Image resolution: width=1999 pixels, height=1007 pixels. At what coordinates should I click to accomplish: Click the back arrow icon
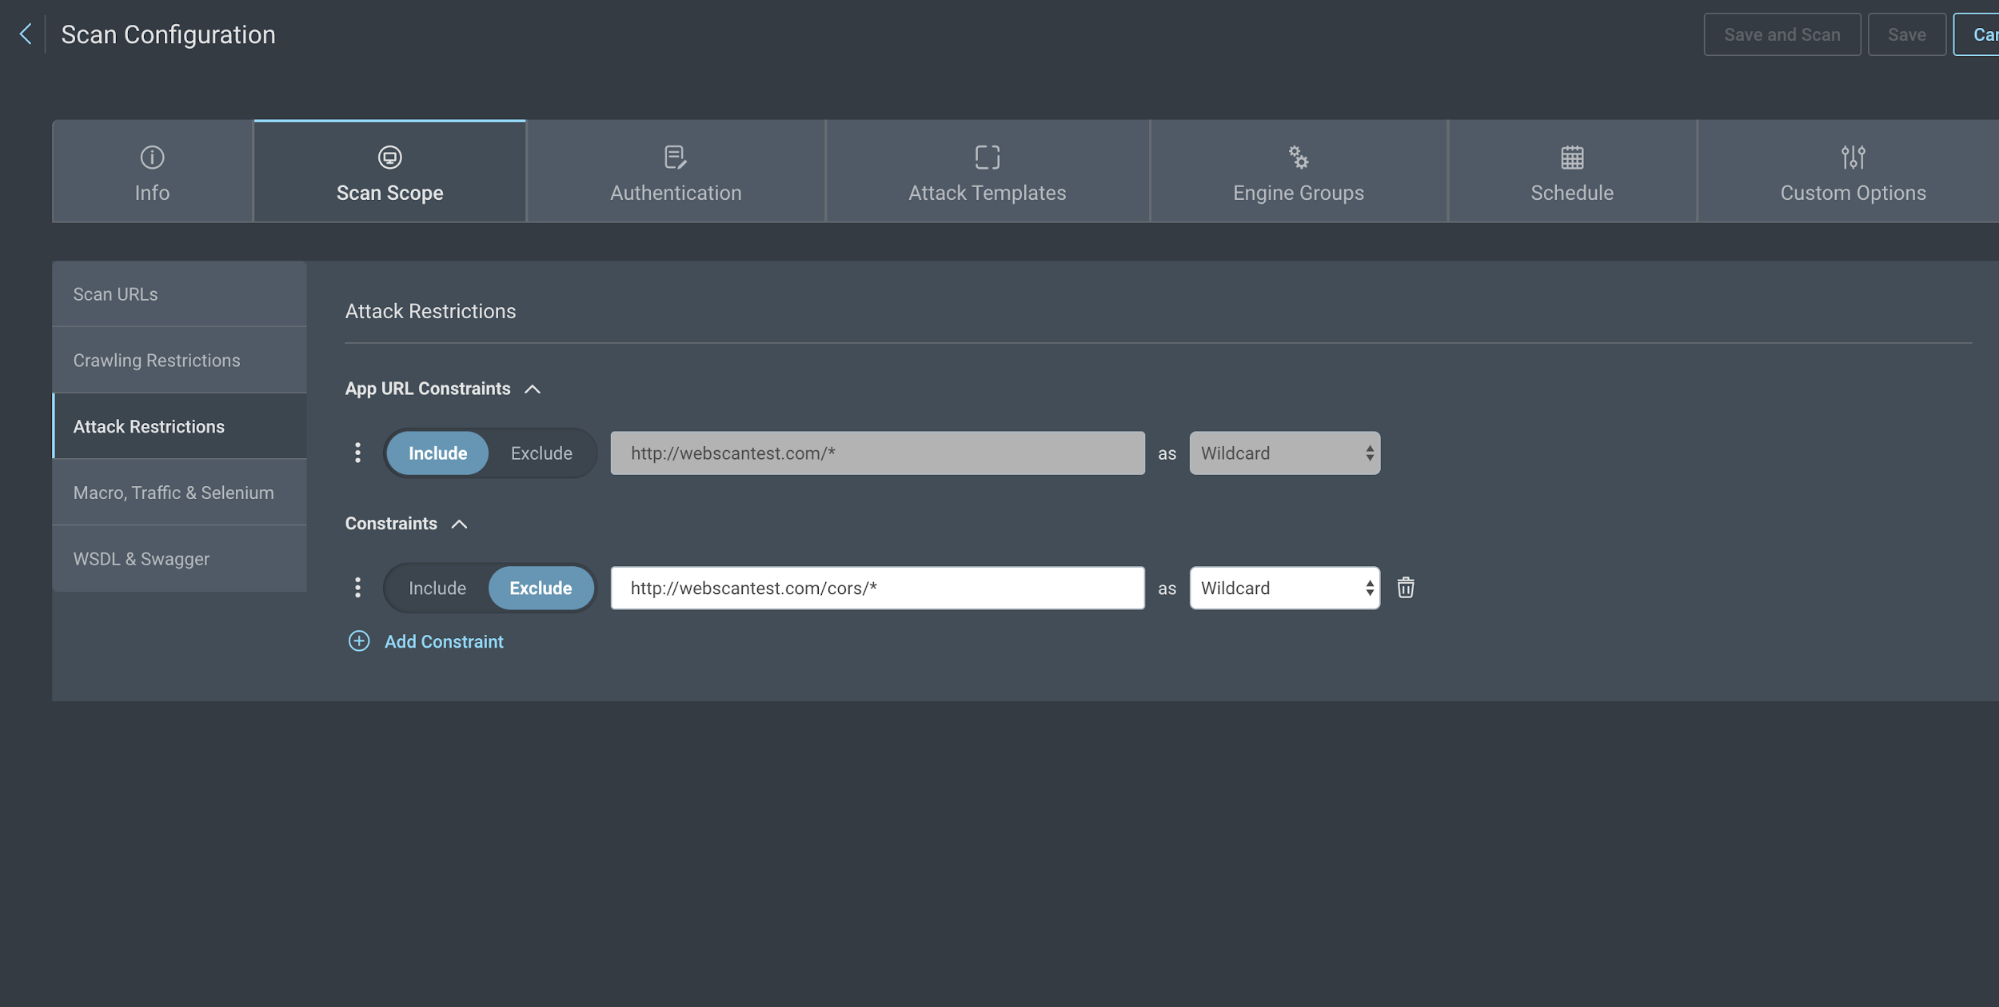[26, 34]
